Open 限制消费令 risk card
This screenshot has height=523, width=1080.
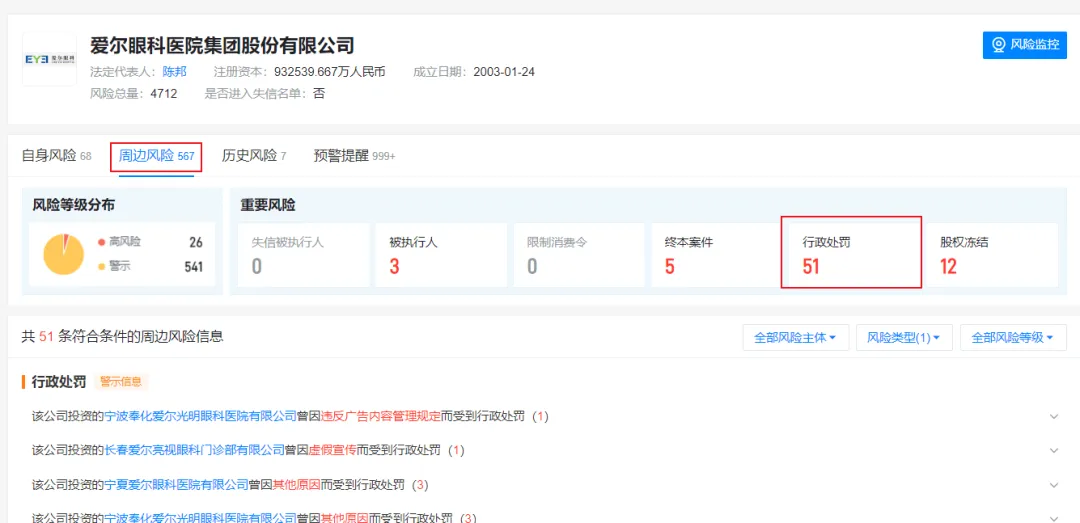click(x=579, y=254)
